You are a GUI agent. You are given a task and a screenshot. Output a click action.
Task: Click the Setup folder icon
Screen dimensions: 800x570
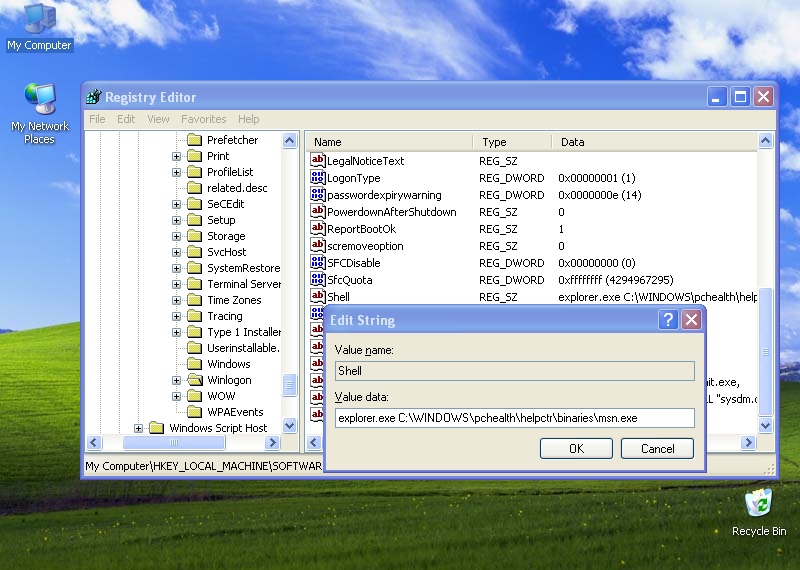(194, 220)
